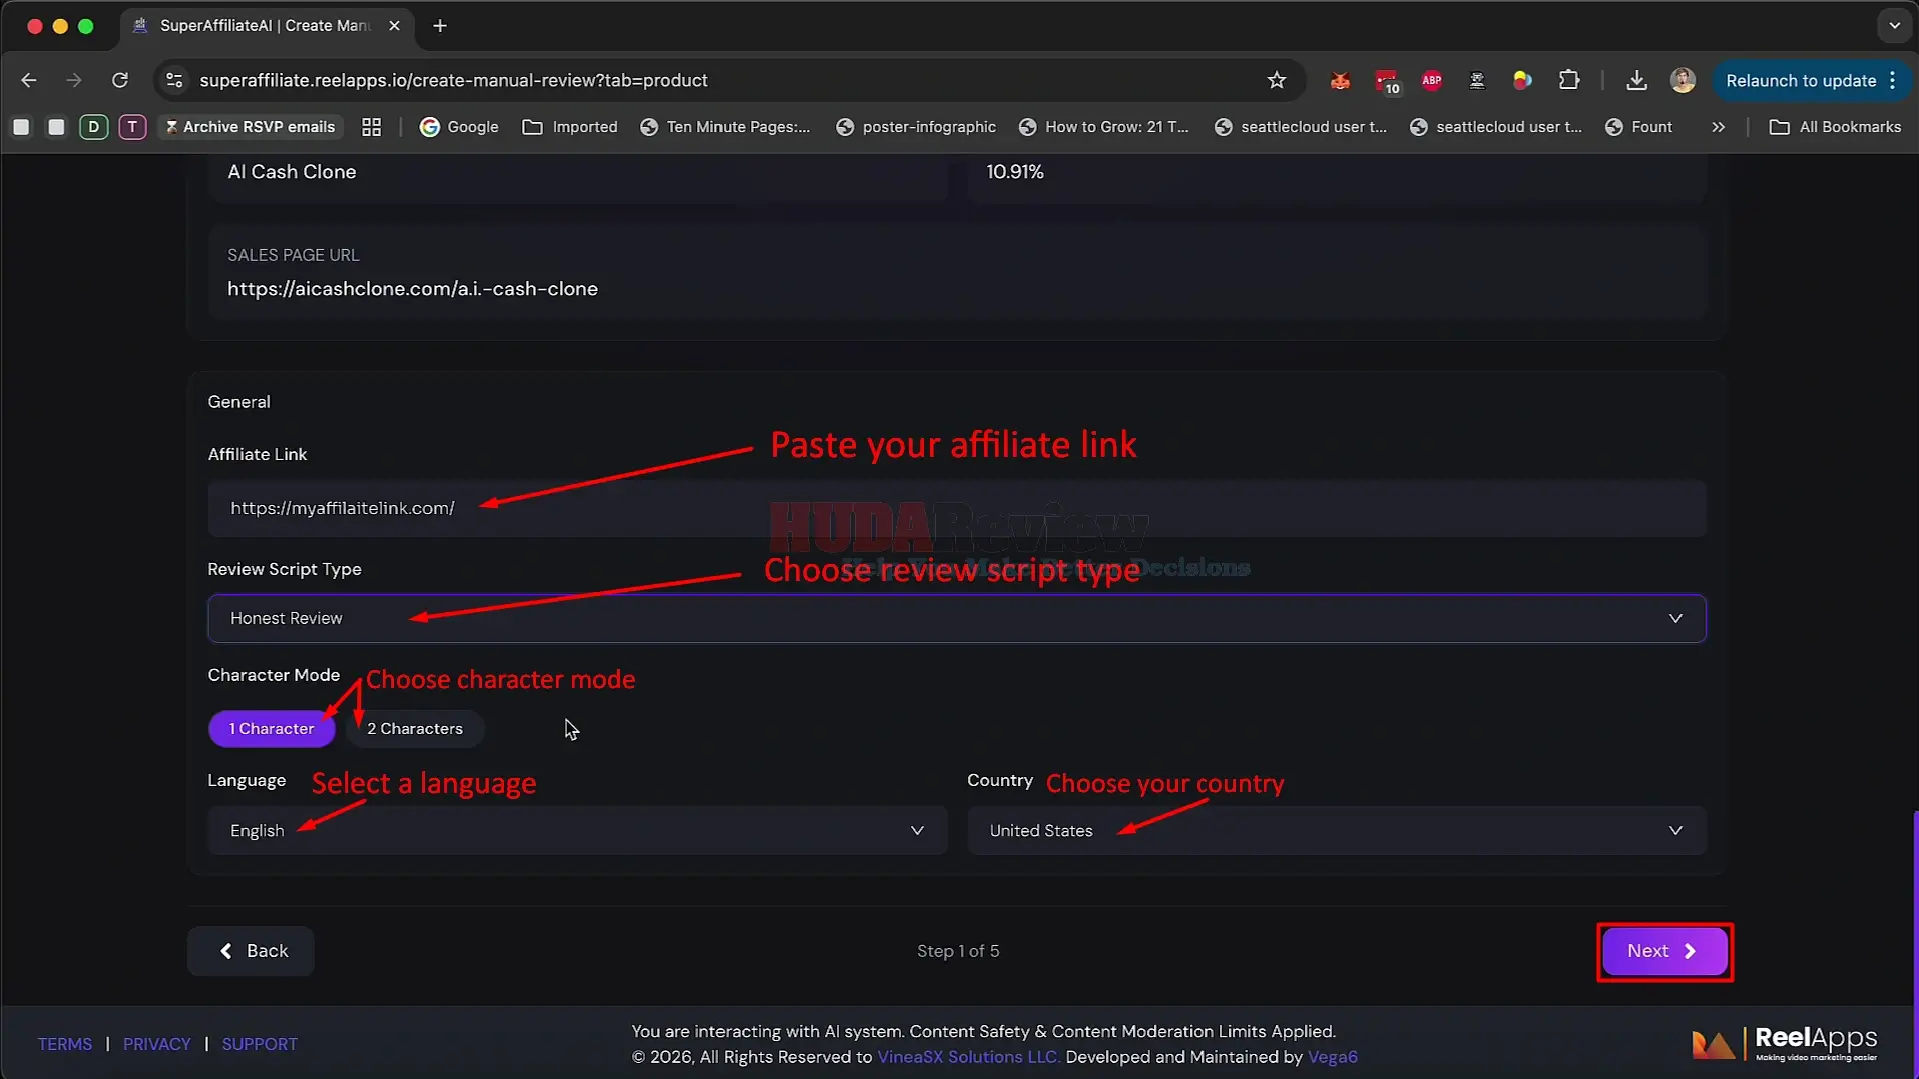The width and height of the screenshot is (1919, 1079).
Task: Open the green D bookmark
Action: click(93, 127)
